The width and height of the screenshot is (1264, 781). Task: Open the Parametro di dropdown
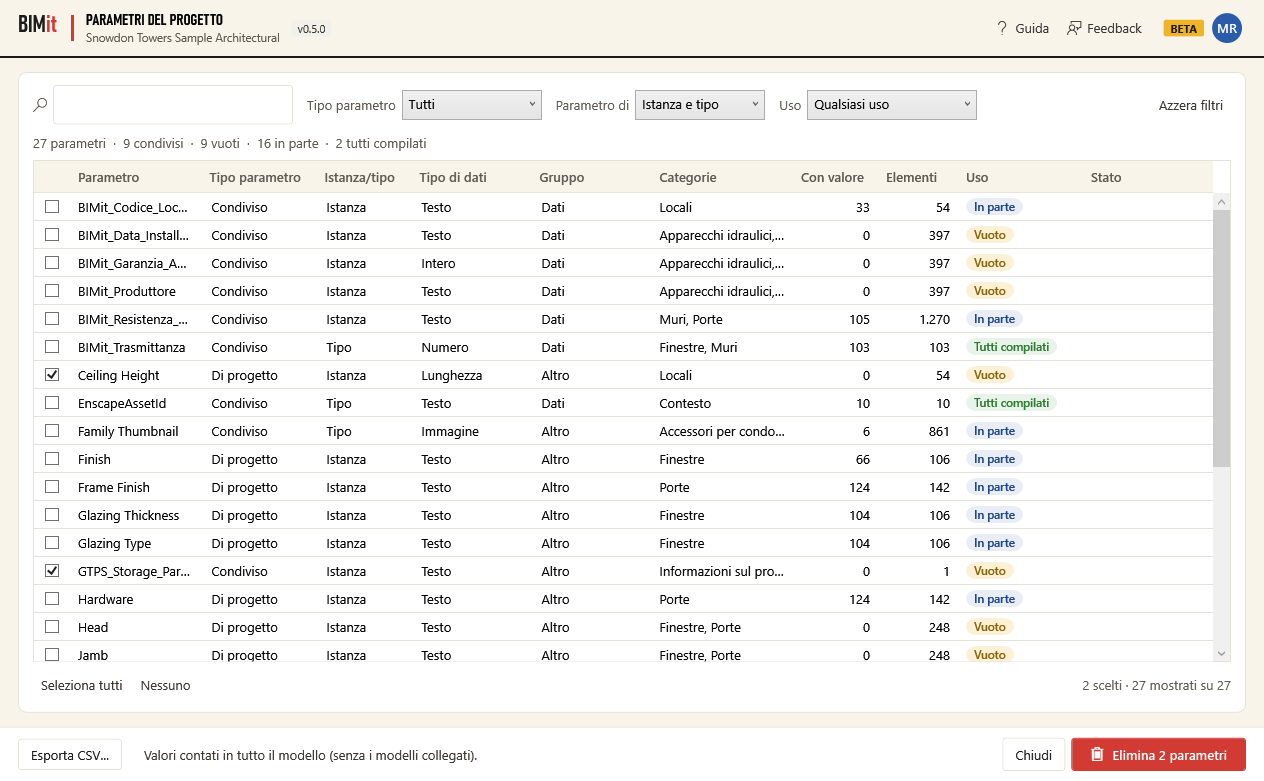700,105
